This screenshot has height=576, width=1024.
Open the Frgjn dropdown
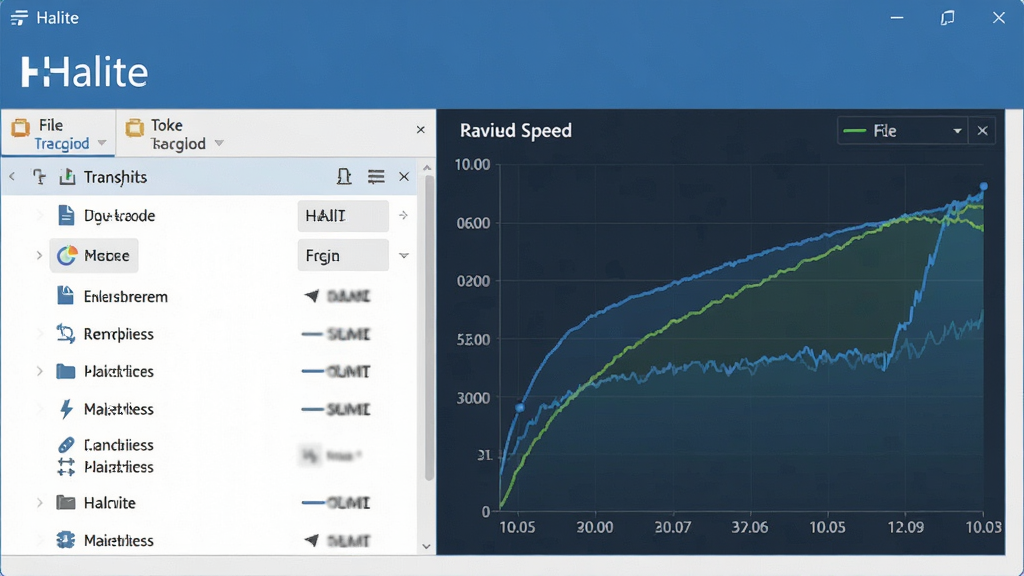404,255
